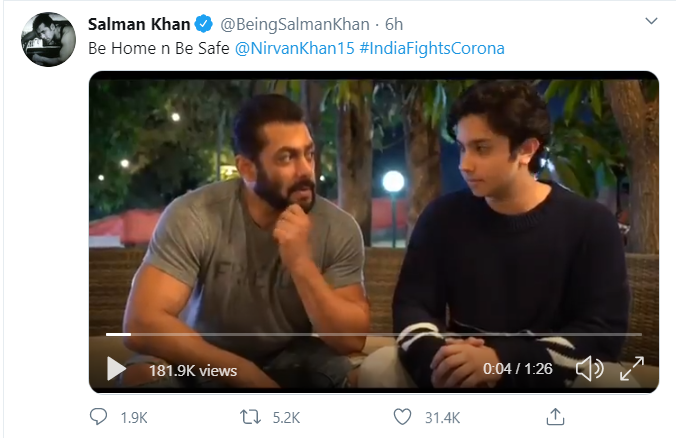Mute the video with the speaker icon

coord(589,370)
